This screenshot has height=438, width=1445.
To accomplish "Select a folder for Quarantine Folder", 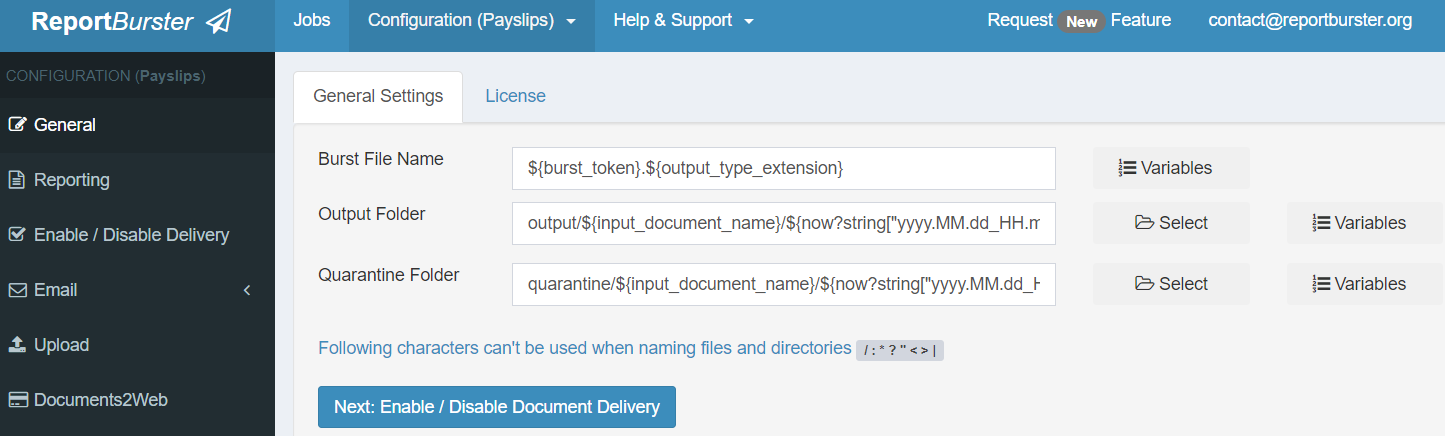I will tap(1170, 284).
